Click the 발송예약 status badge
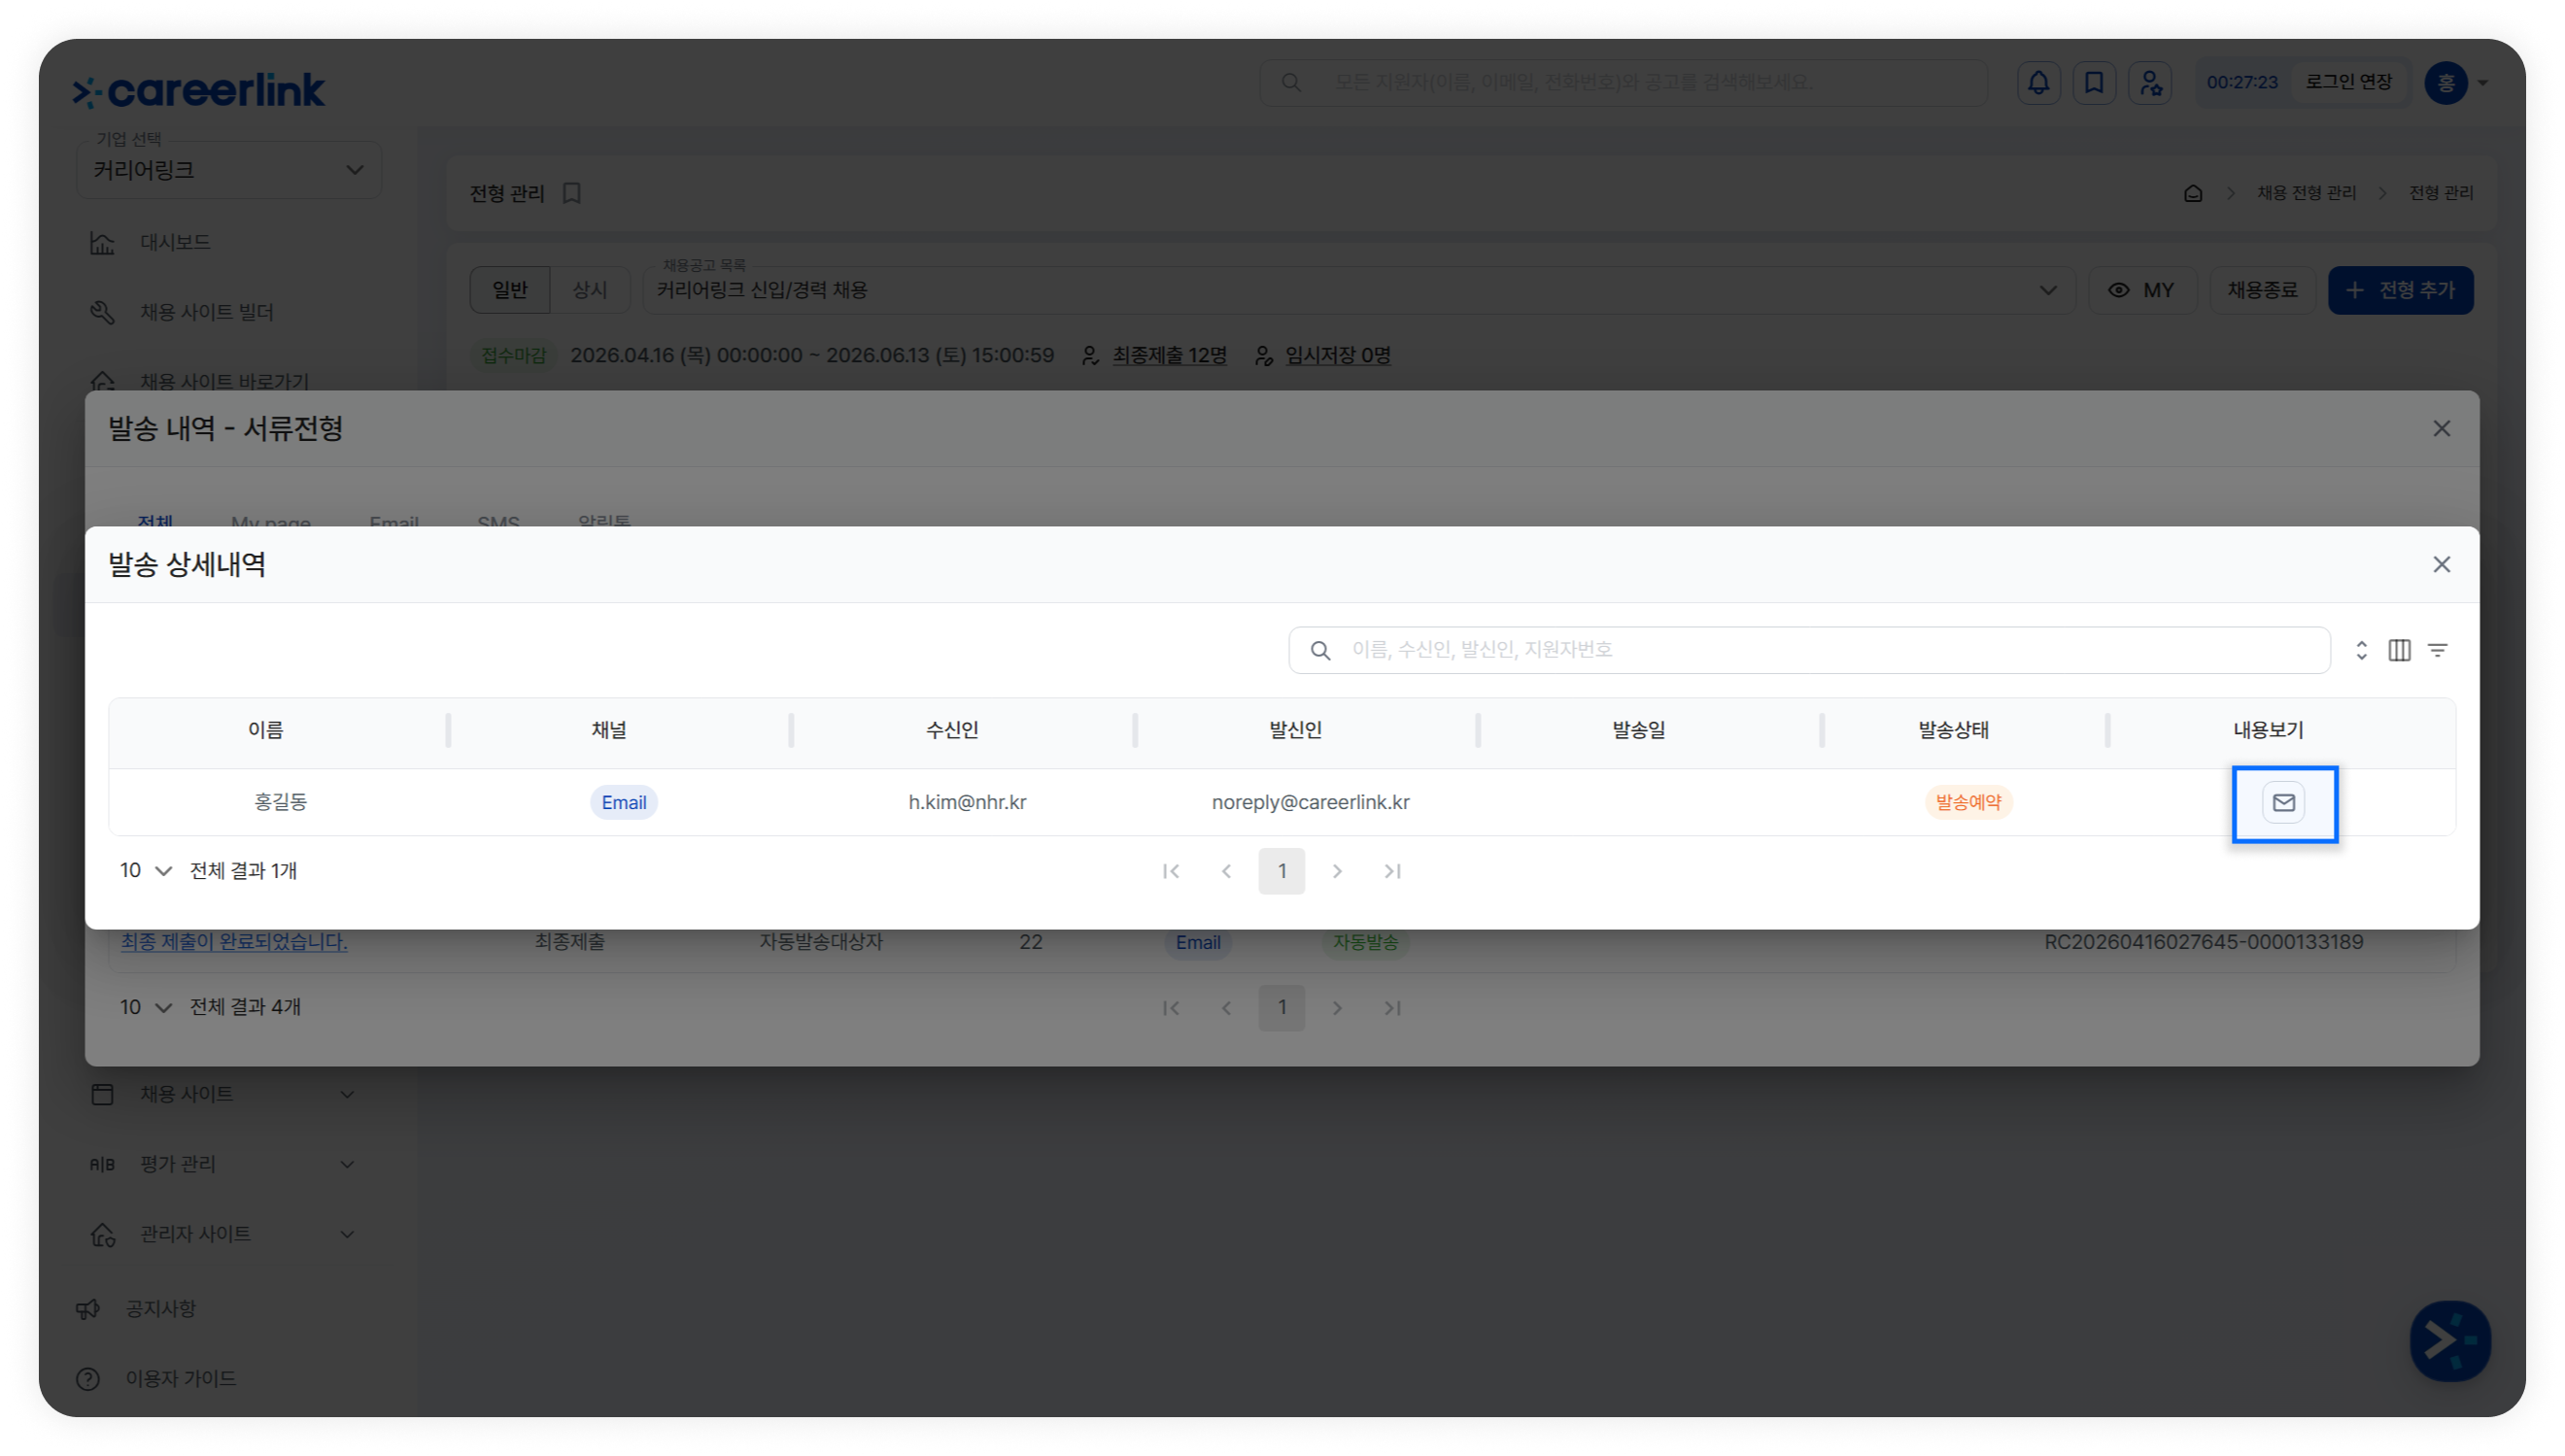Viewport: 2565px width, 1456px height. point(1968,803)
